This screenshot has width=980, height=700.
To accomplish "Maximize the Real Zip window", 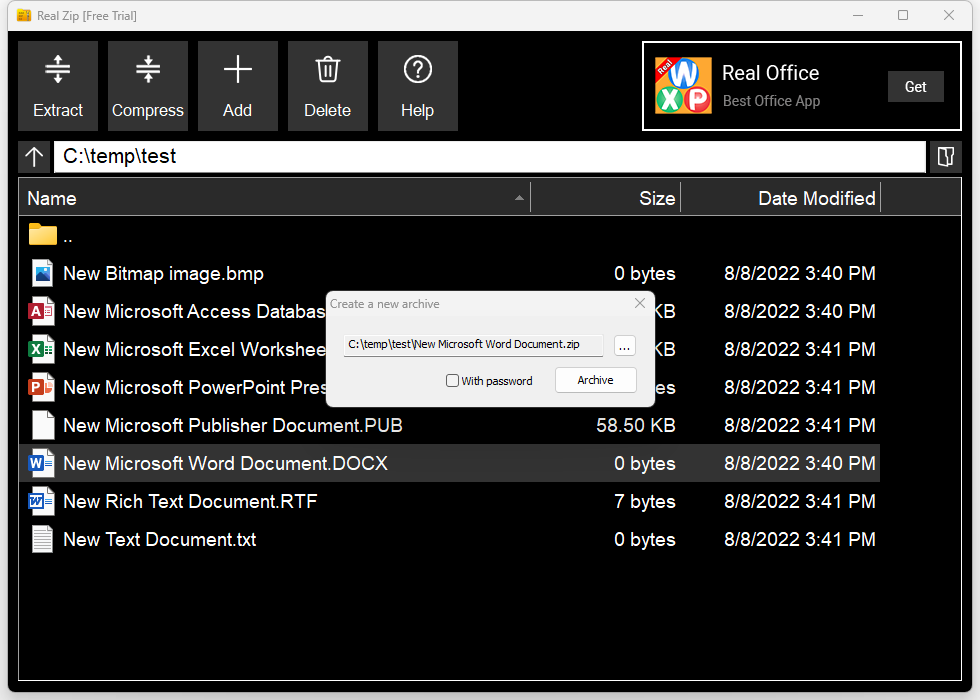I will (x=903, y=15).
